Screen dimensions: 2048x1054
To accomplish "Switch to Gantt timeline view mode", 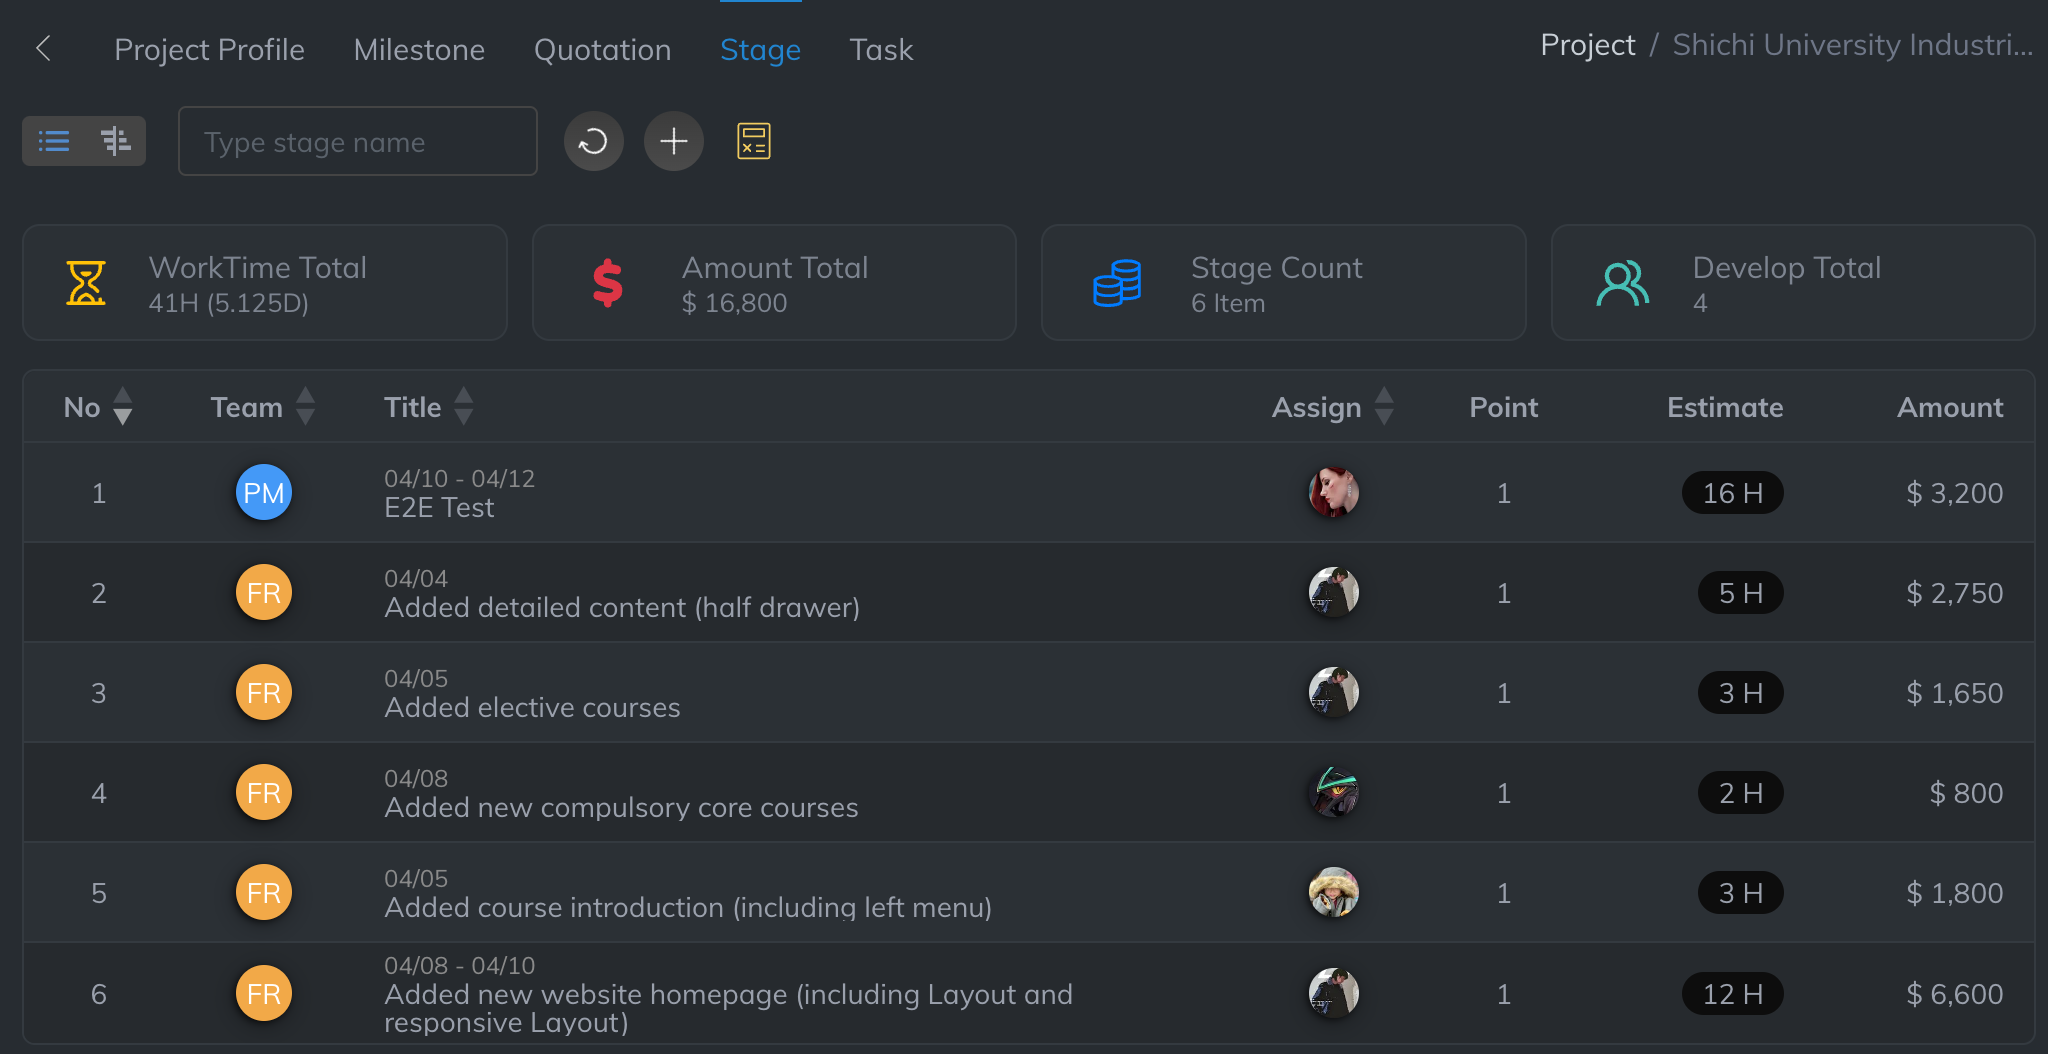I will (116, 141).
